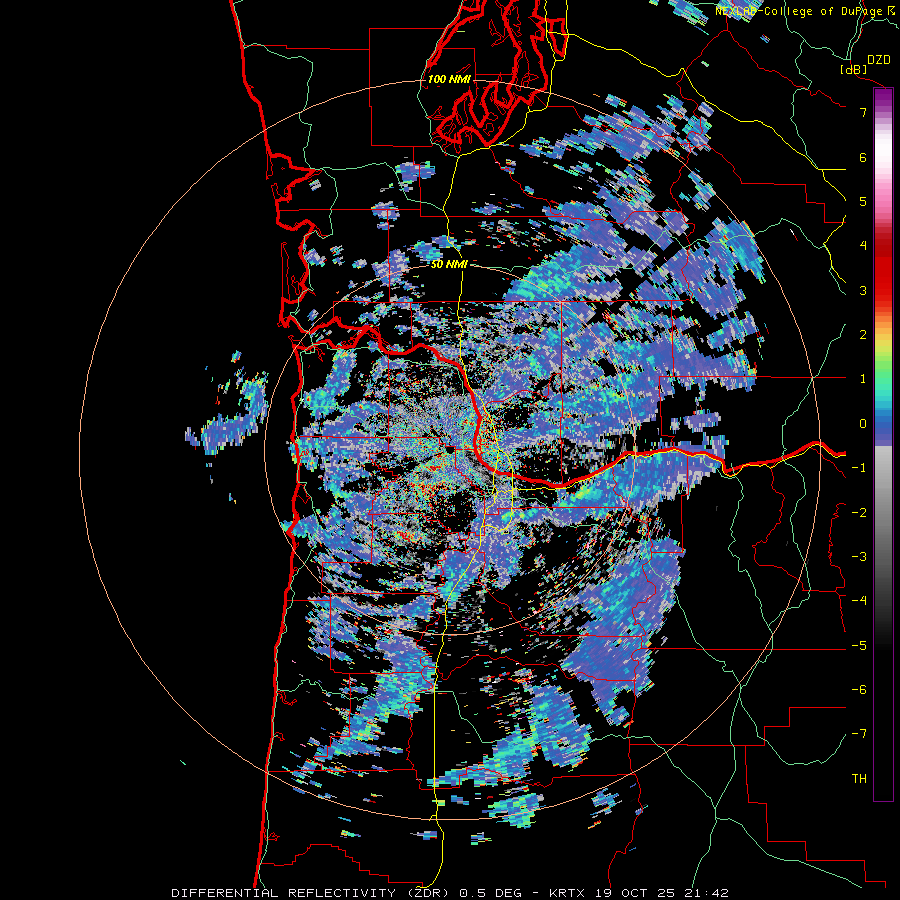
Task: Click the "7" value on color scale
Action: pyautogui.click(x=863, y=112)
